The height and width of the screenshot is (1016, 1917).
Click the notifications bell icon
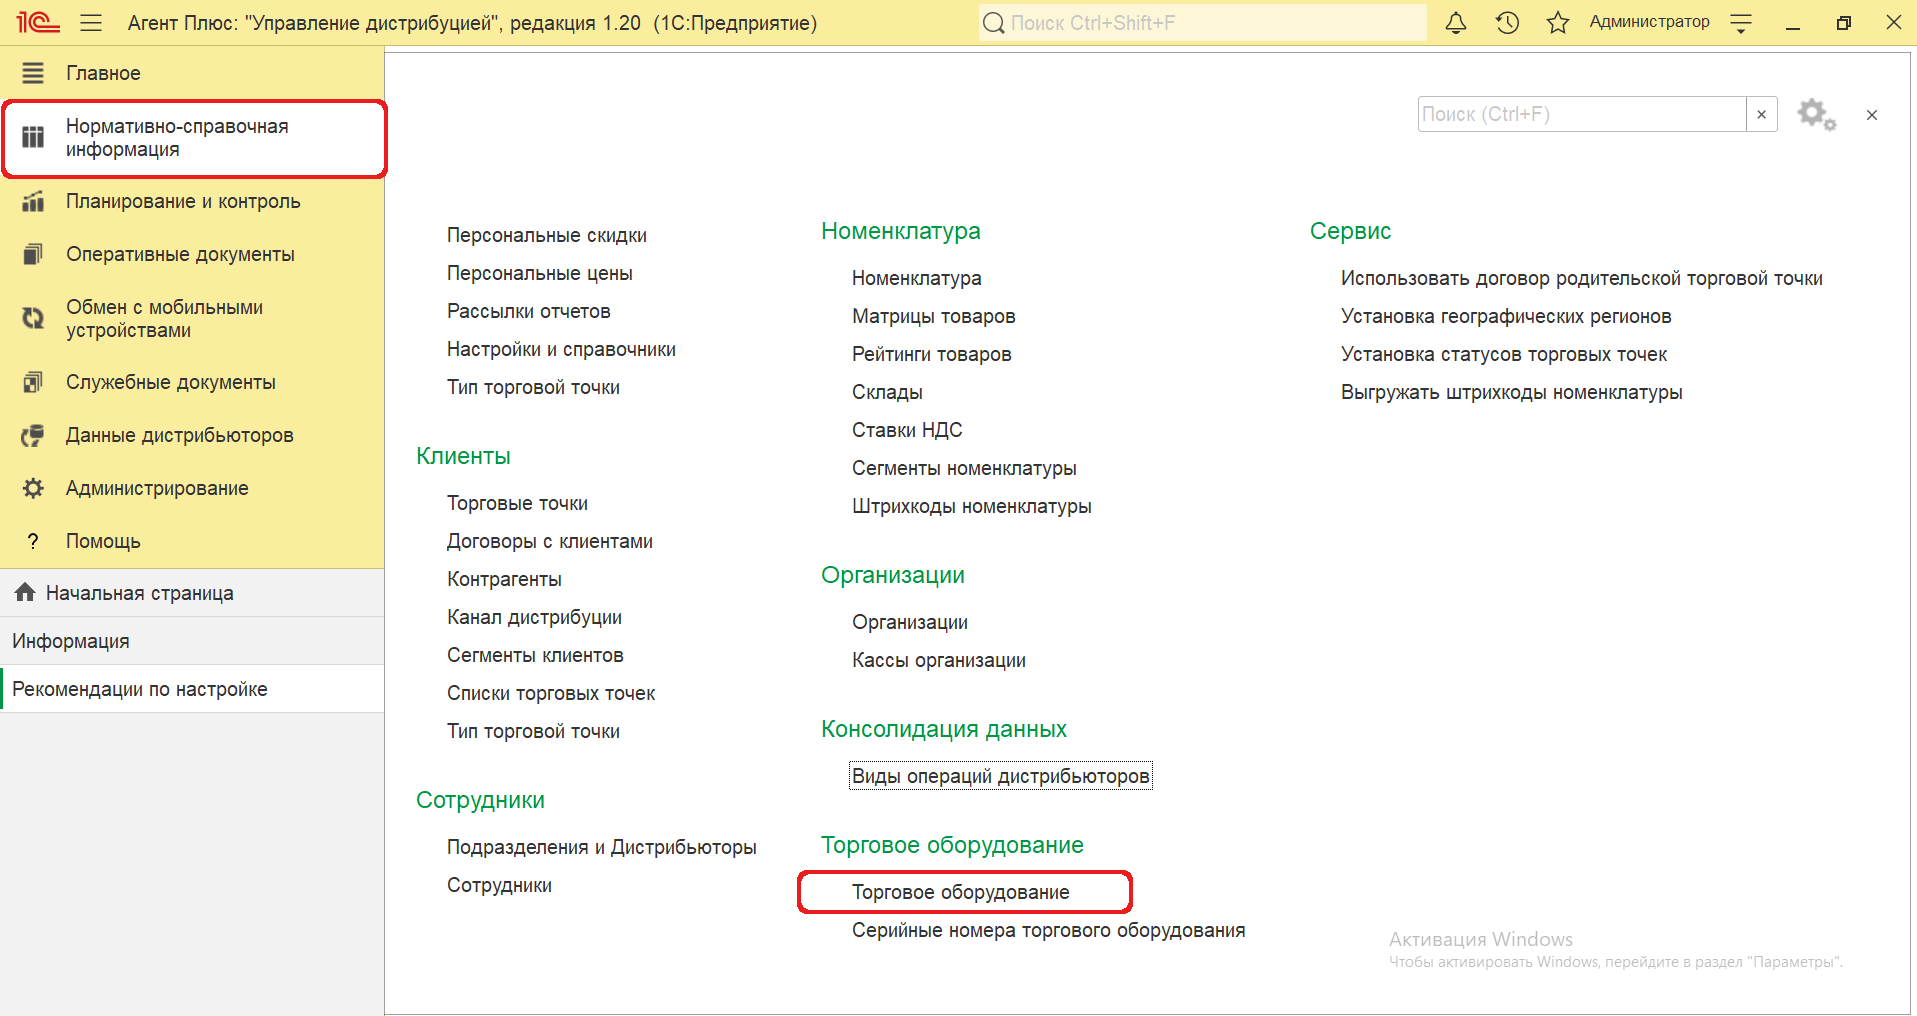click(x=1456, y=23)
